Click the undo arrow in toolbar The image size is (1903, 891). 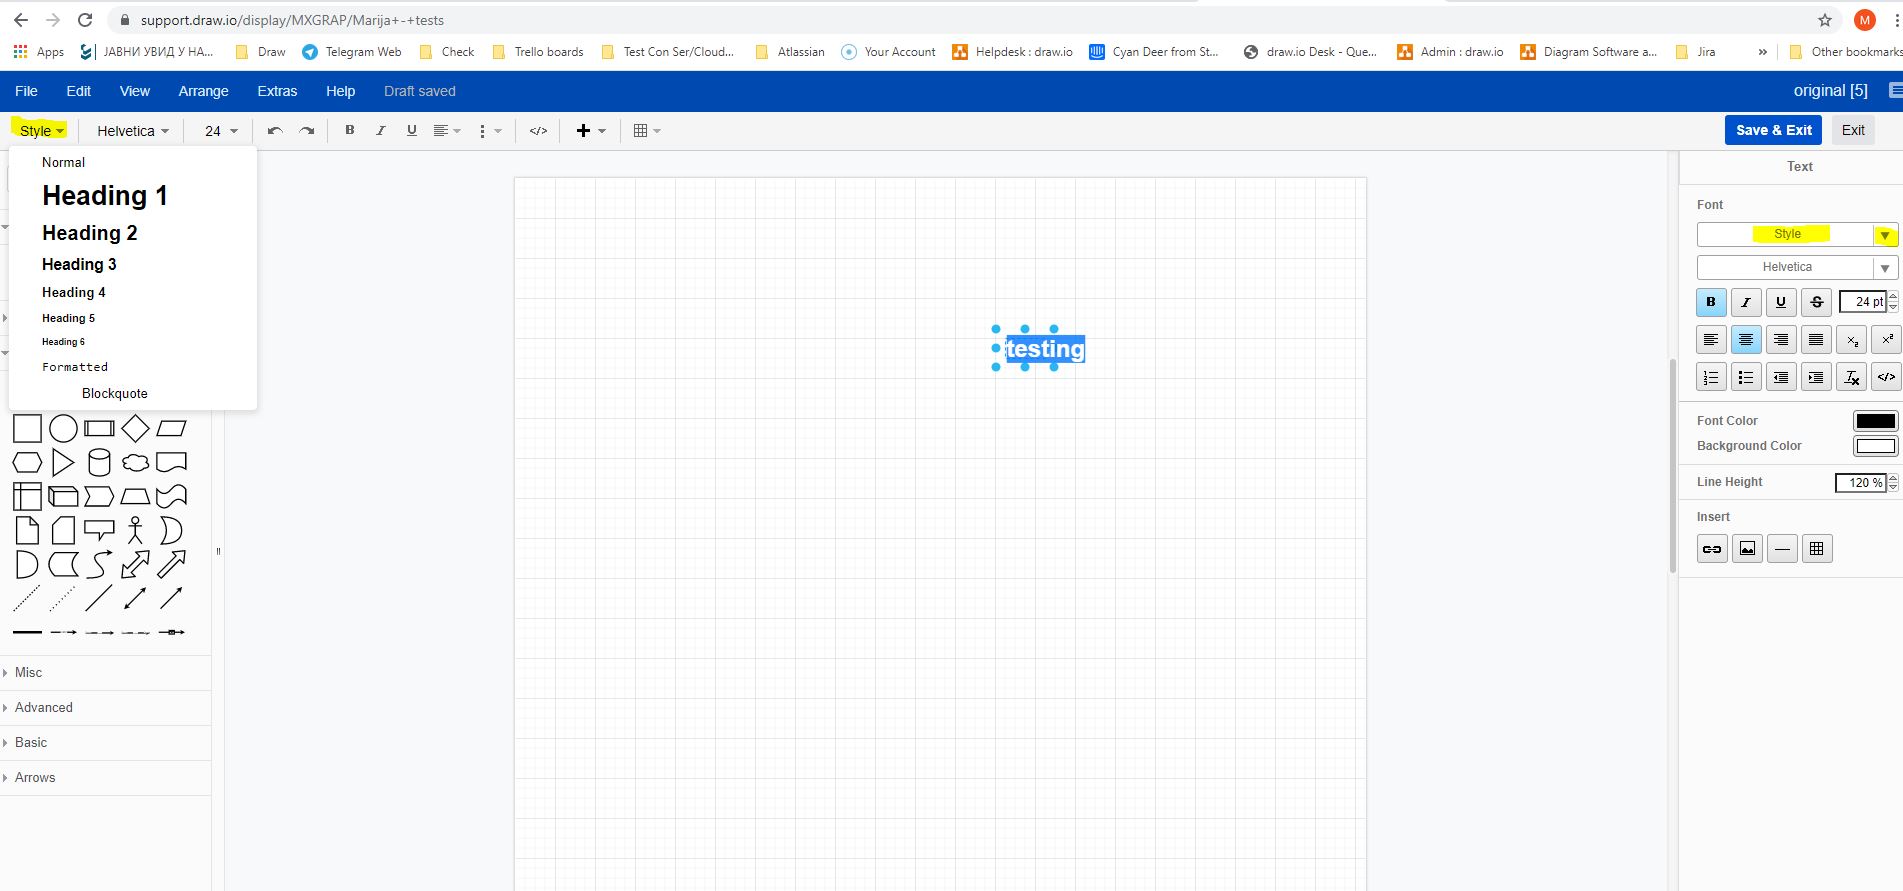pyautogui.click(x=275, y=131)
